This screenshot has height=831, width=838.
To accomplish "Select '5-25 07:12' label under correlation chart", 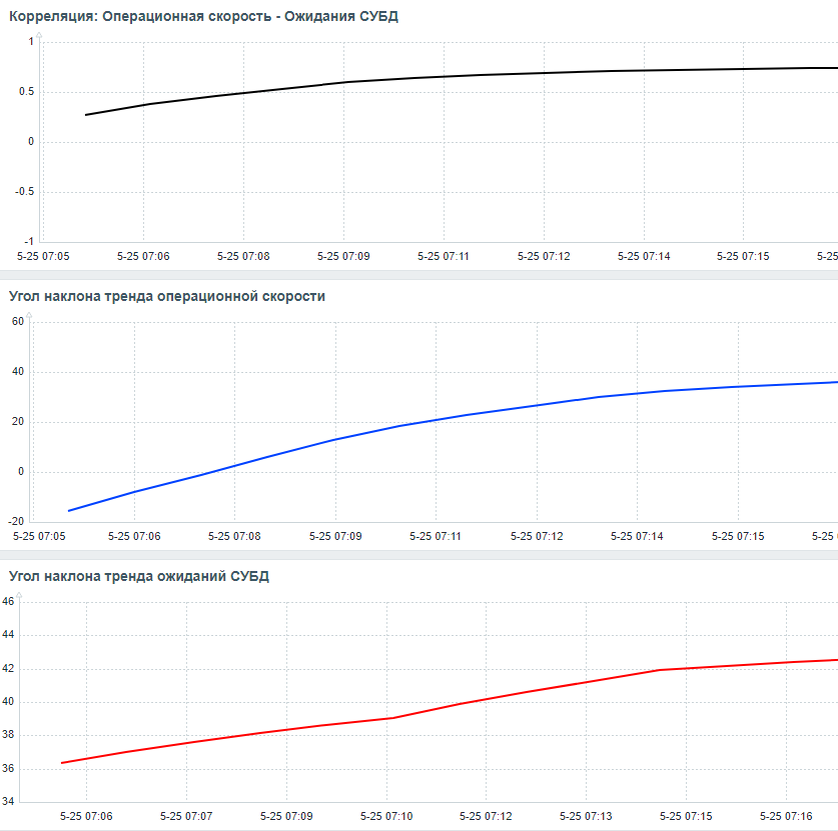I will (544, 257).
